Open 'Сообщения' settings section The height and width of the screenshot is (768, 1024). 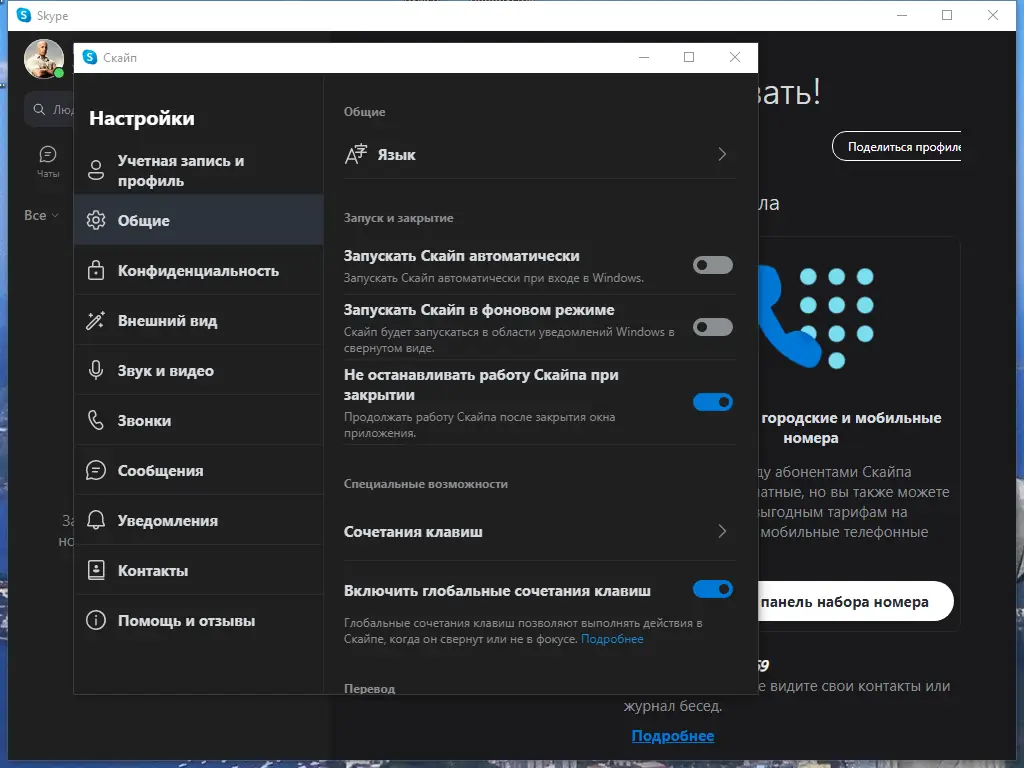click(x=199, y=470)
